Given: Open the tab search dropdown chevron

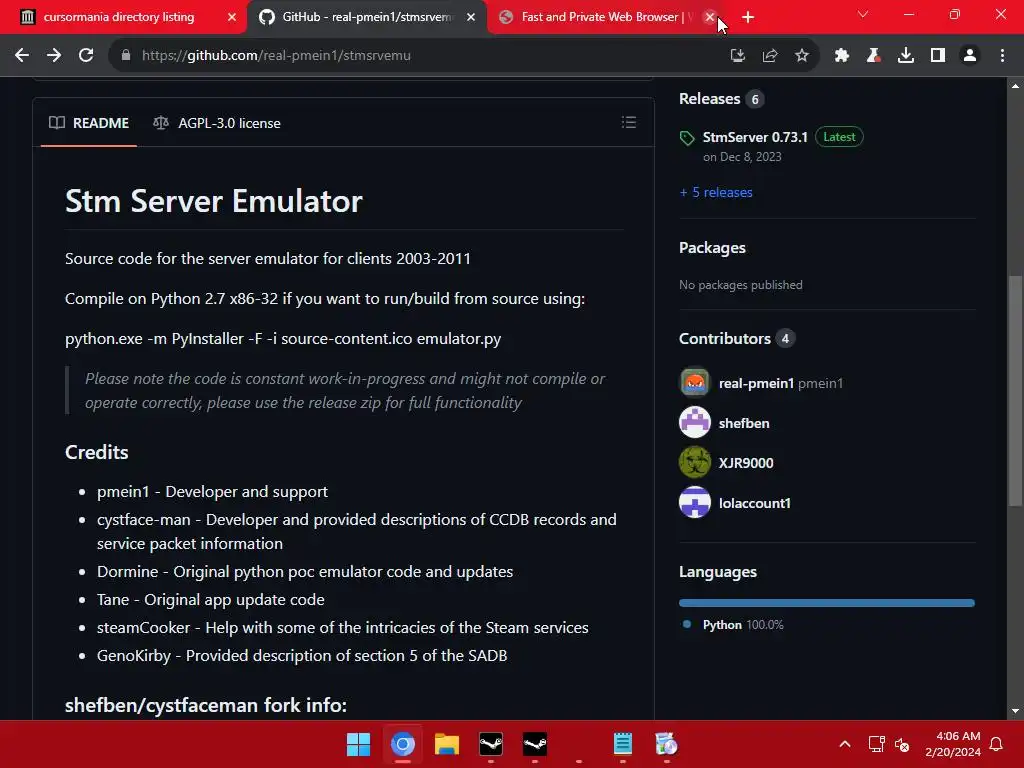Looking at the screenshot, I should click(x=863, y=14).
